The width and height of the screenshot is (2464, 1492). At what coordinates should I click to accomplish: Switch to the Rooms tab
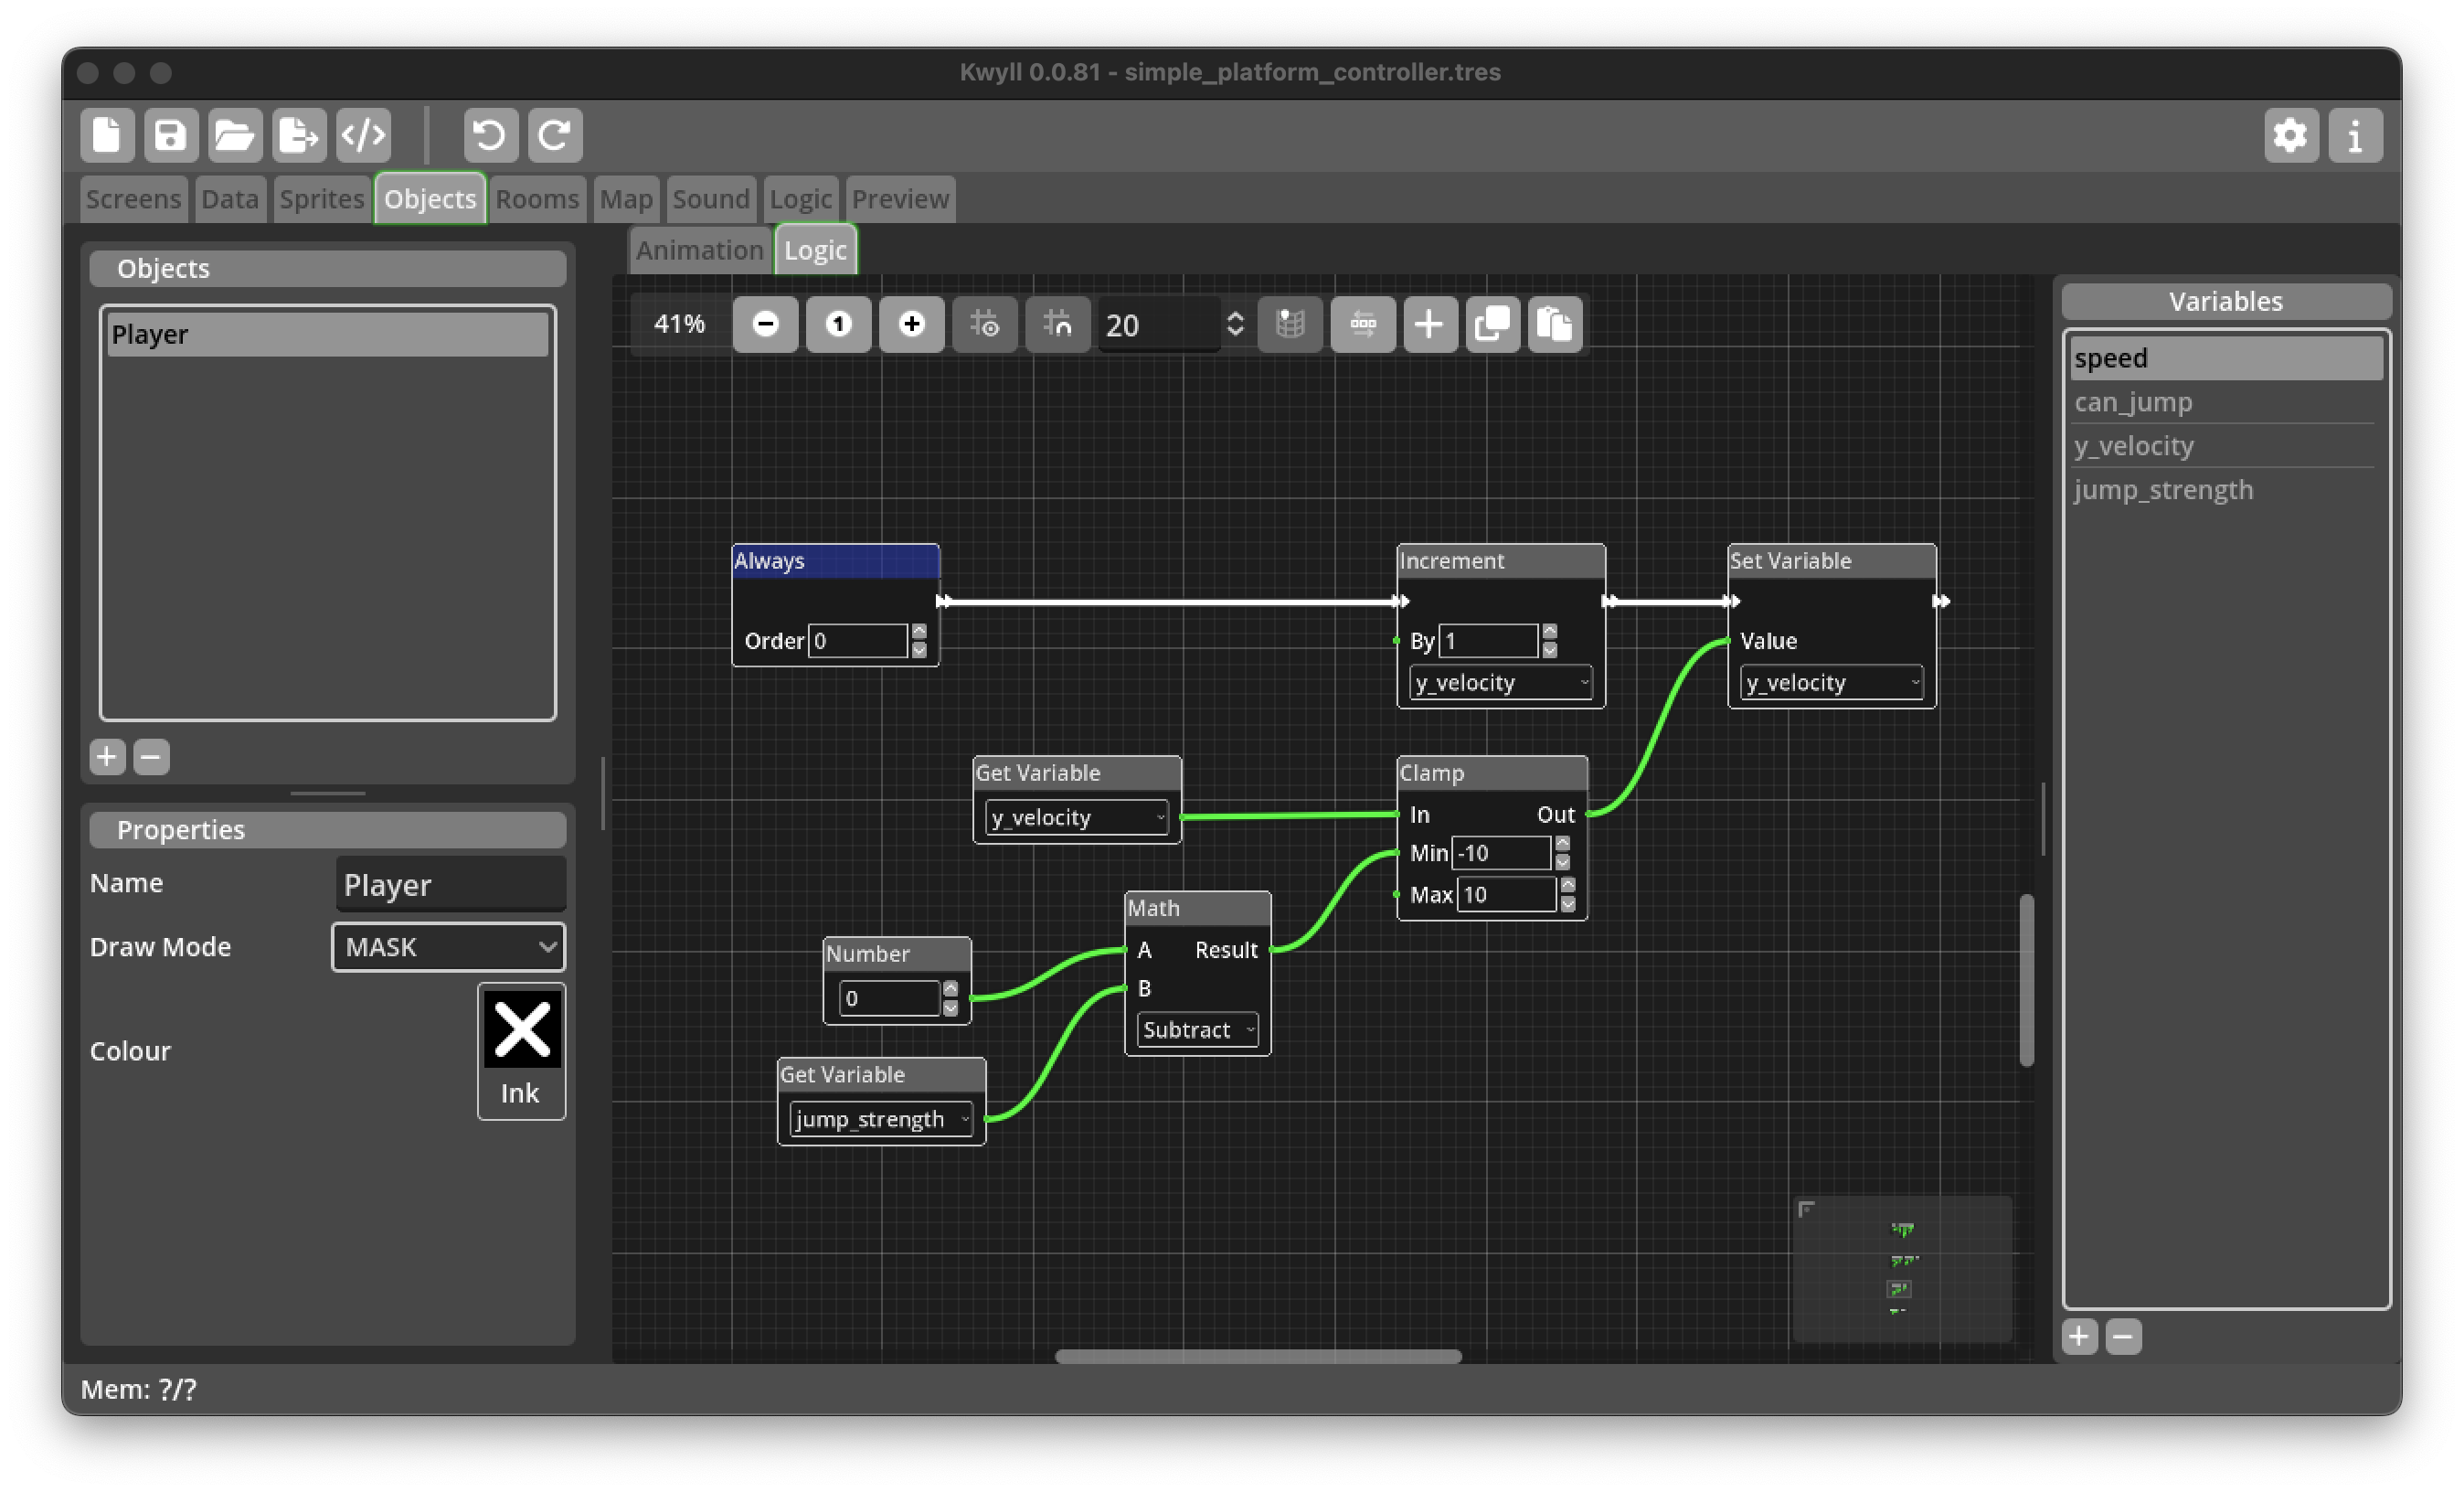537,199
